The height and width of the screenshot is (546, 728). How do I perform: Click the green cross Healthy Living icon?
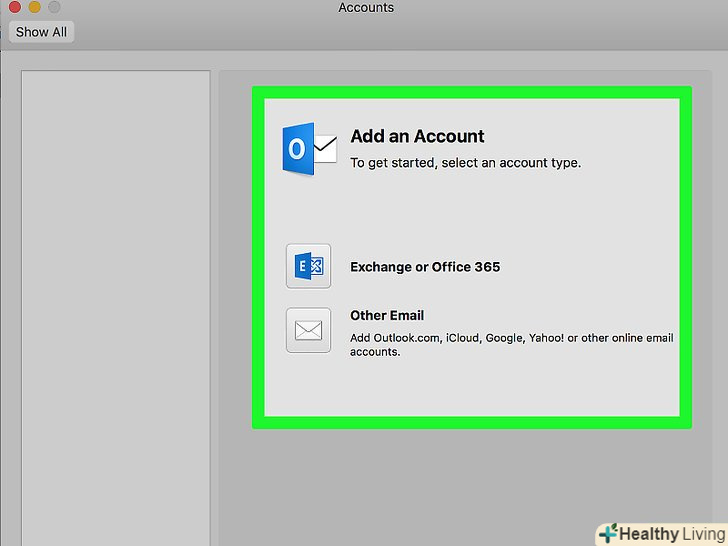tap(607, 533)
